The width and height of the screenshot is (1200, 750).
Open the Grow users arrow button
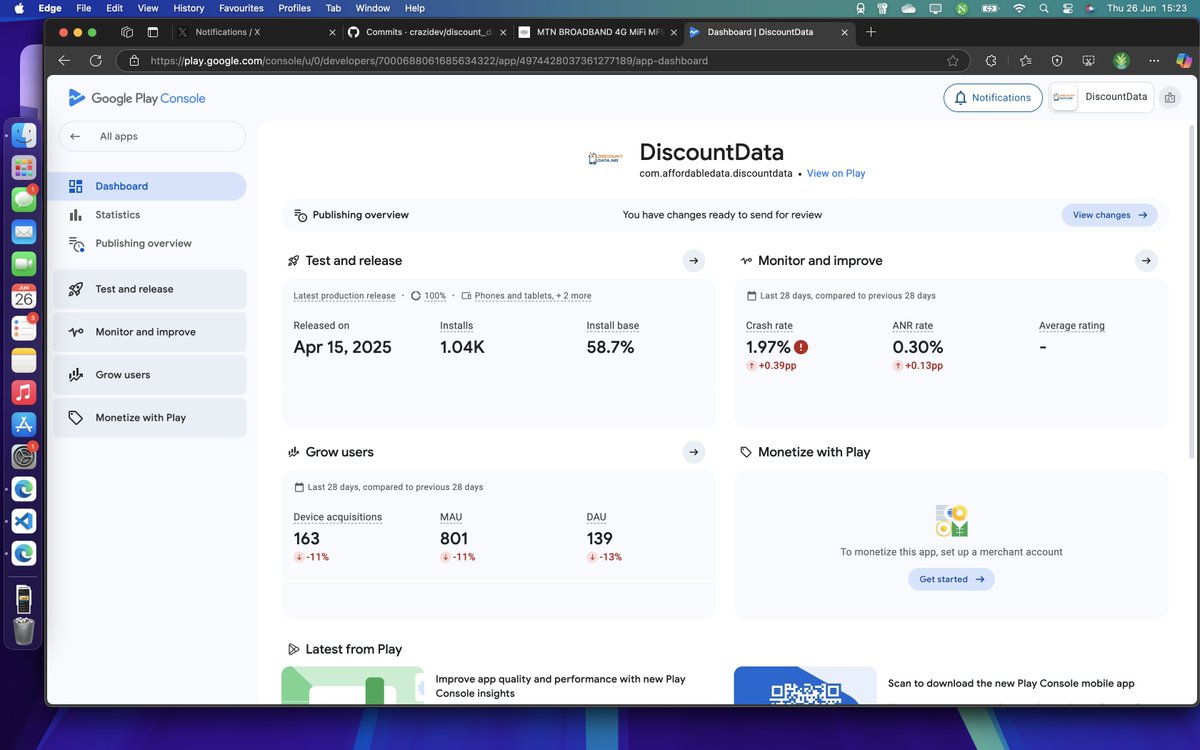694,452
